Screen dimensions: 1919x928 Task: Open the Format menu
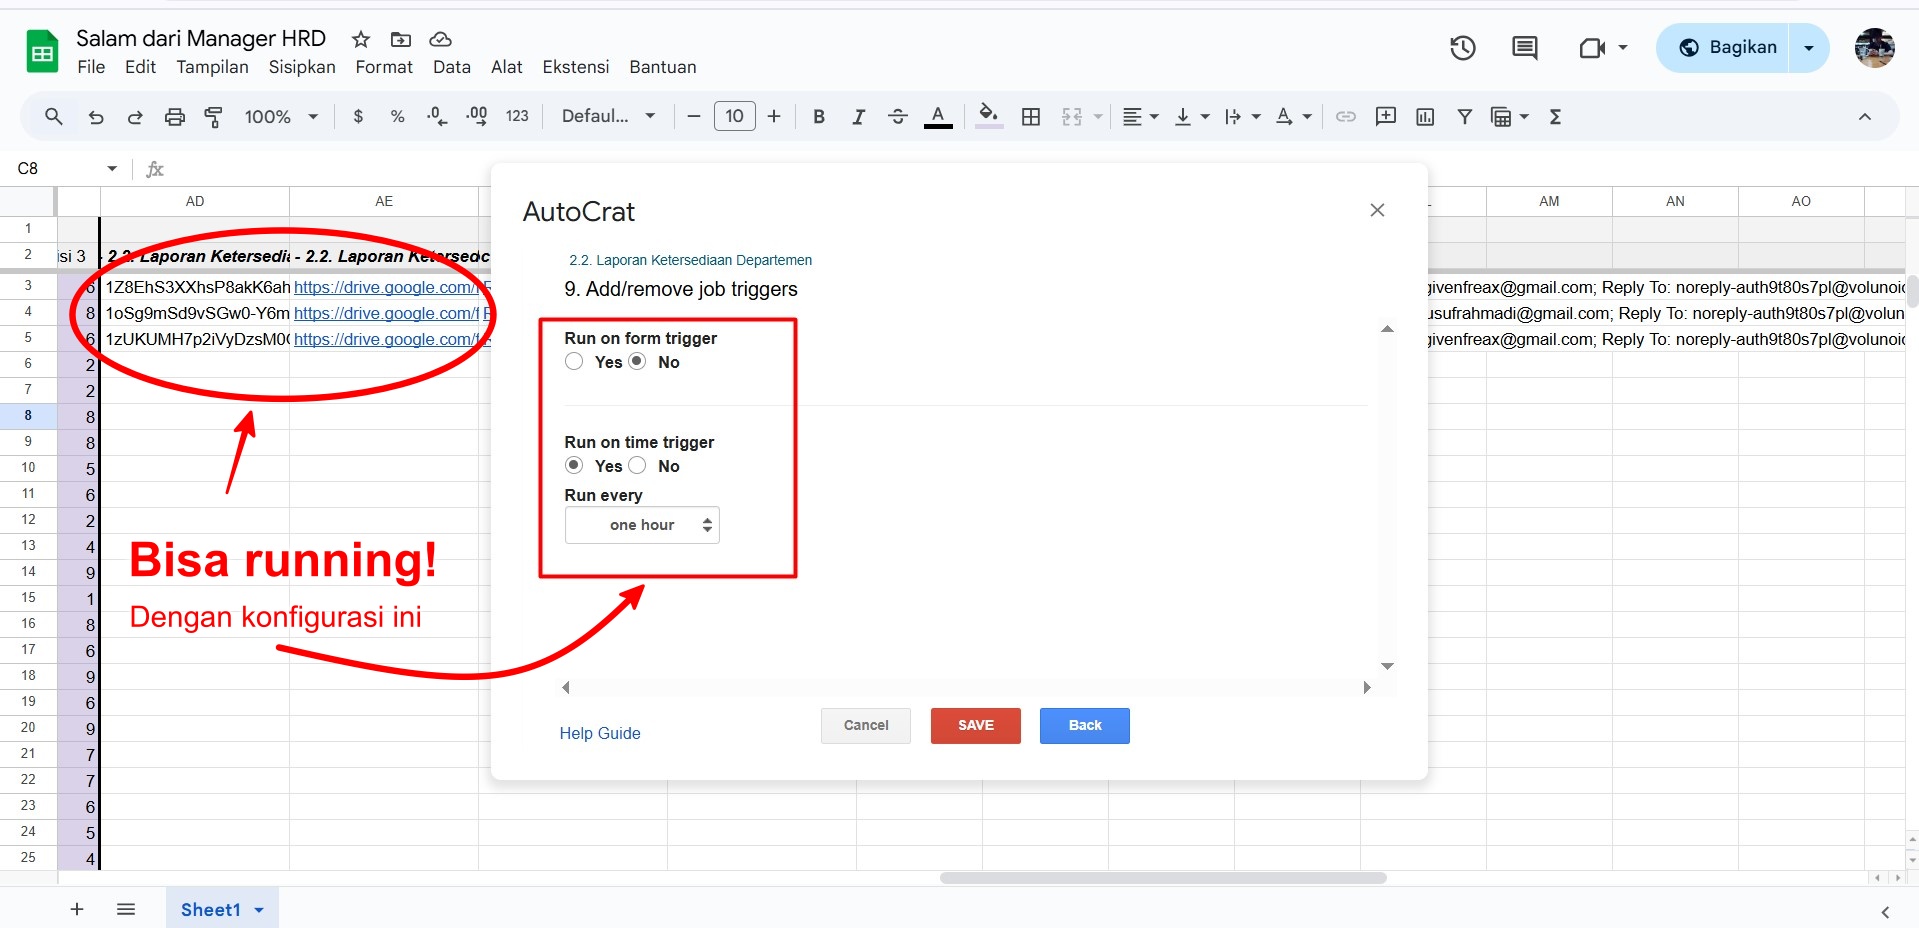click(x=384, y=67)
